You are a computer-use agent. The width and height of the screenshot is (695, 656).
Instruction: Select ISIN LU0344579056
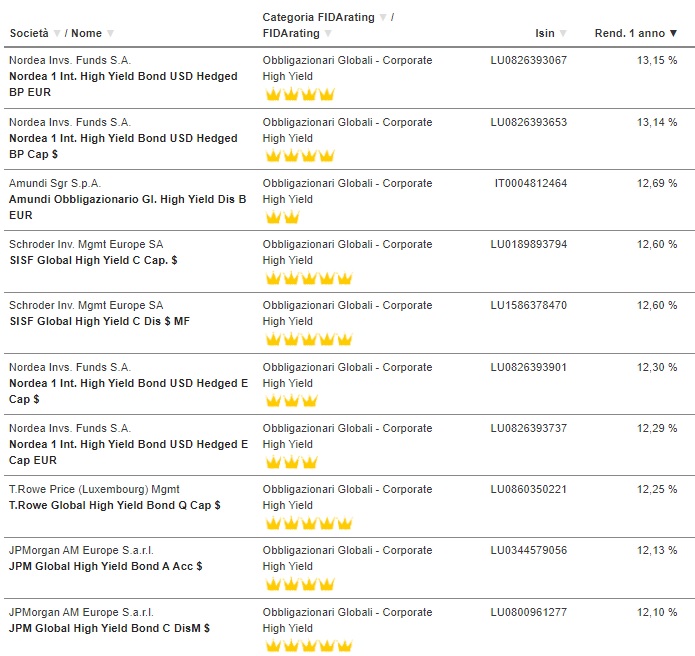pos(528,550)
